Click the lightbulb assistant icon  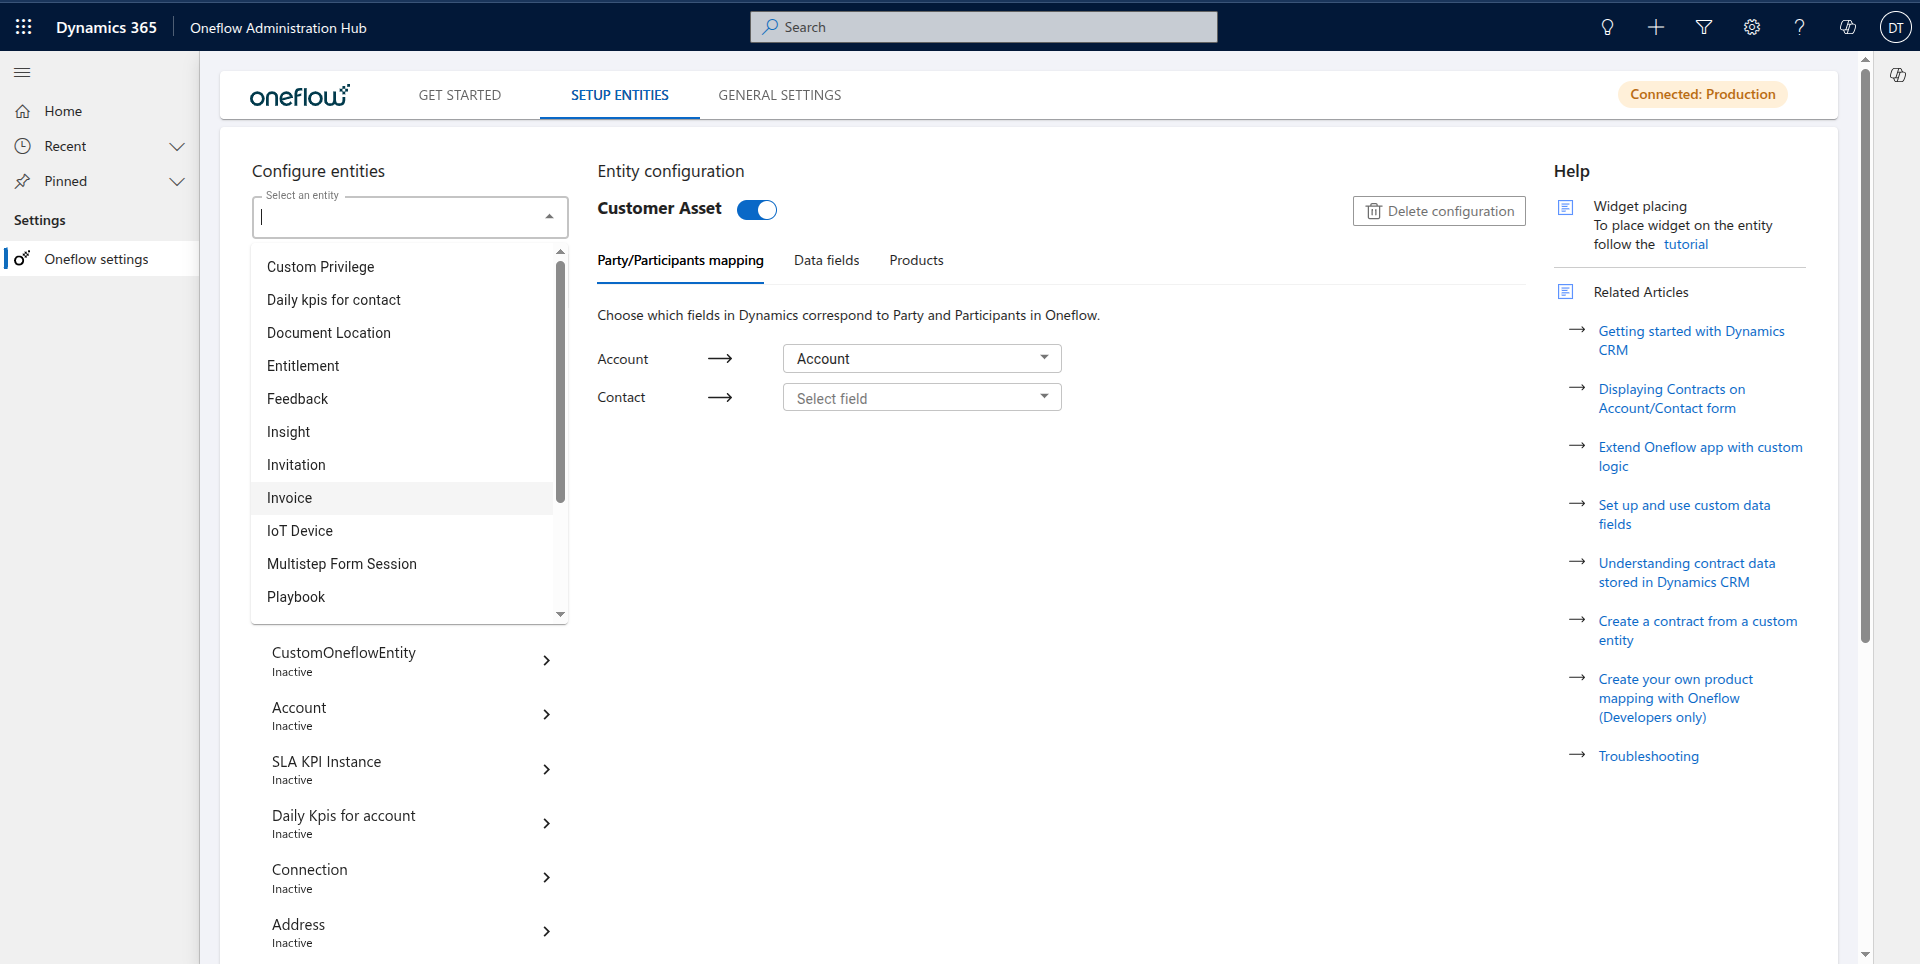tap(1607, 27)
